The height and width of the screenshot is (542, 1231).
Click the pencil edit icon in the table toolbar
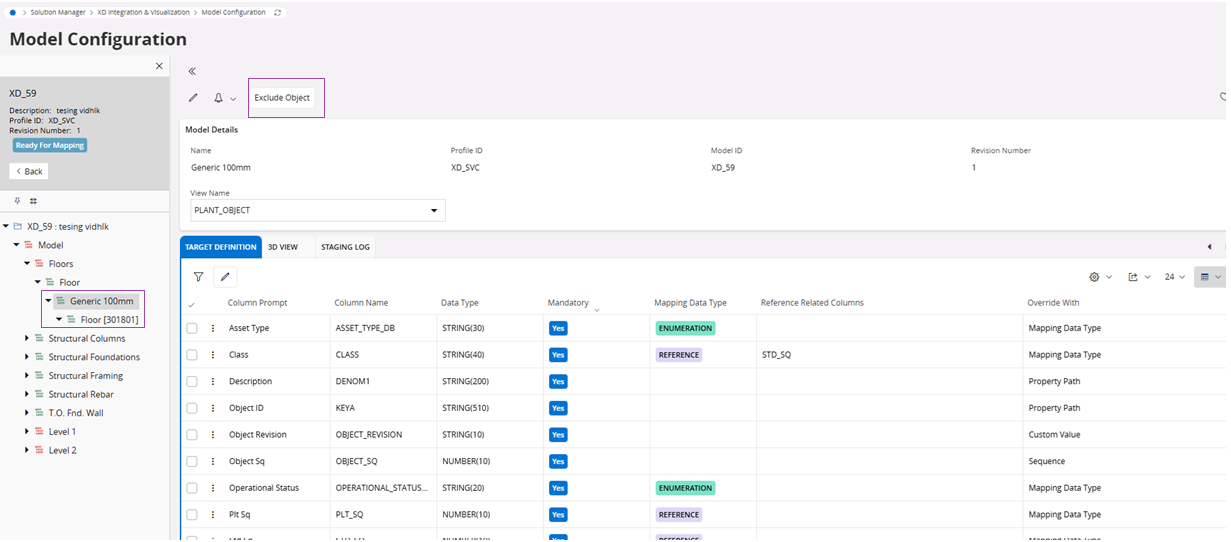coord(225,277)
